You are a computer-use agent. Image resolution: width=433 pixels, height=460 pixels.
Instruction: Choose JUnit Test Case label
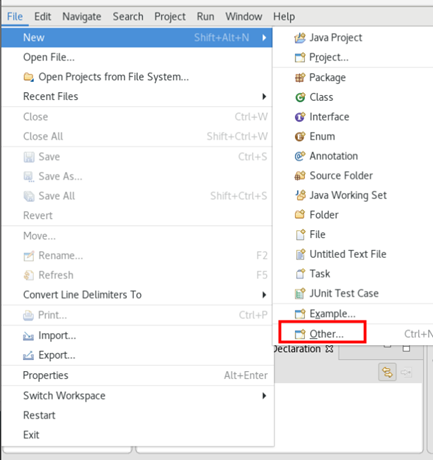344,293
